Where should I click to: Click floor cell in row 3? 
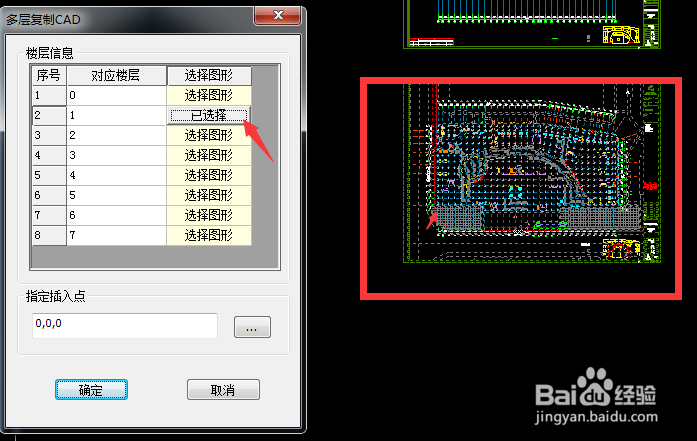[116, 135]
